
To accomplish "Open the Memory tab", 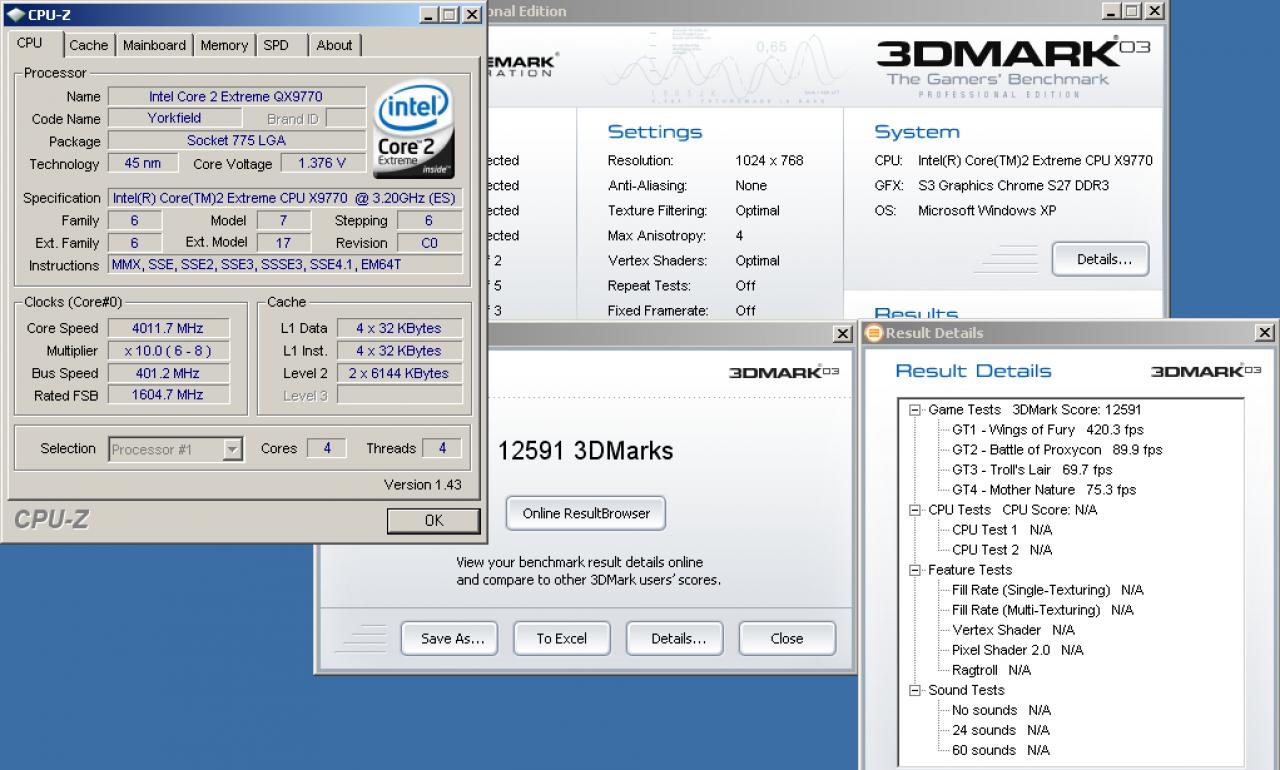I will (224, 45).
